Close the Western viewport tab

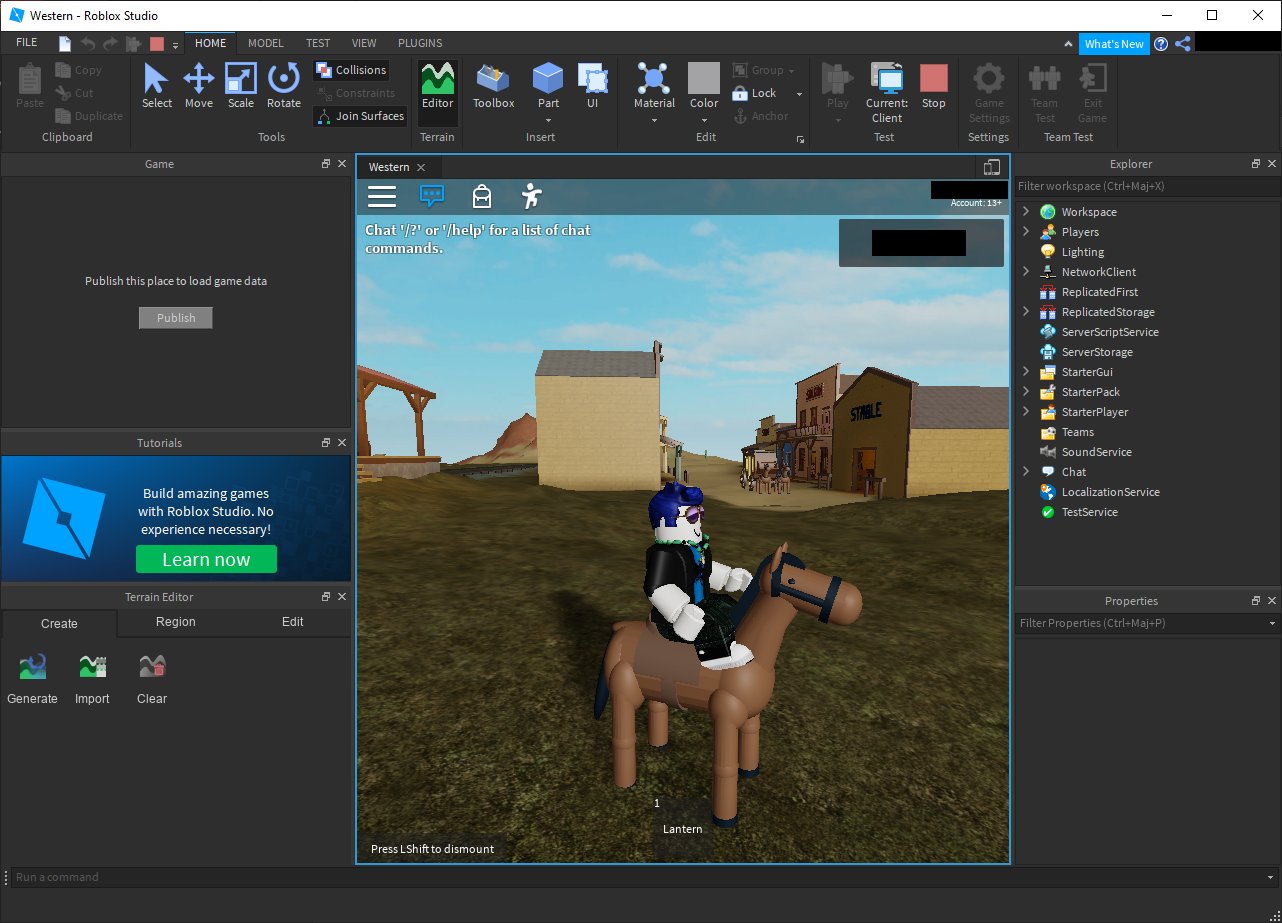421,167
